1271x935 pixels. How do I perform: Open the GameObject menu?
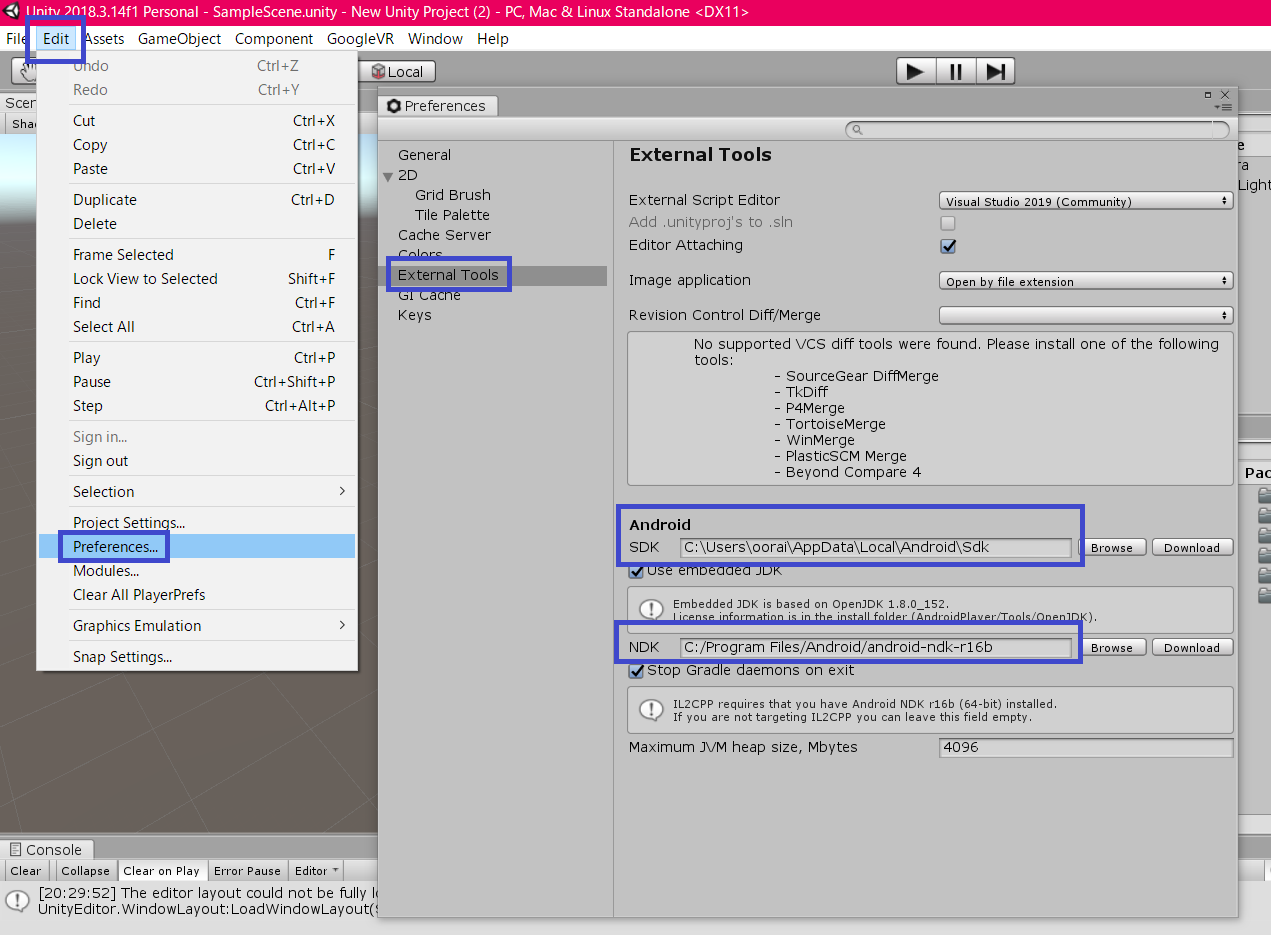(180, 39)
